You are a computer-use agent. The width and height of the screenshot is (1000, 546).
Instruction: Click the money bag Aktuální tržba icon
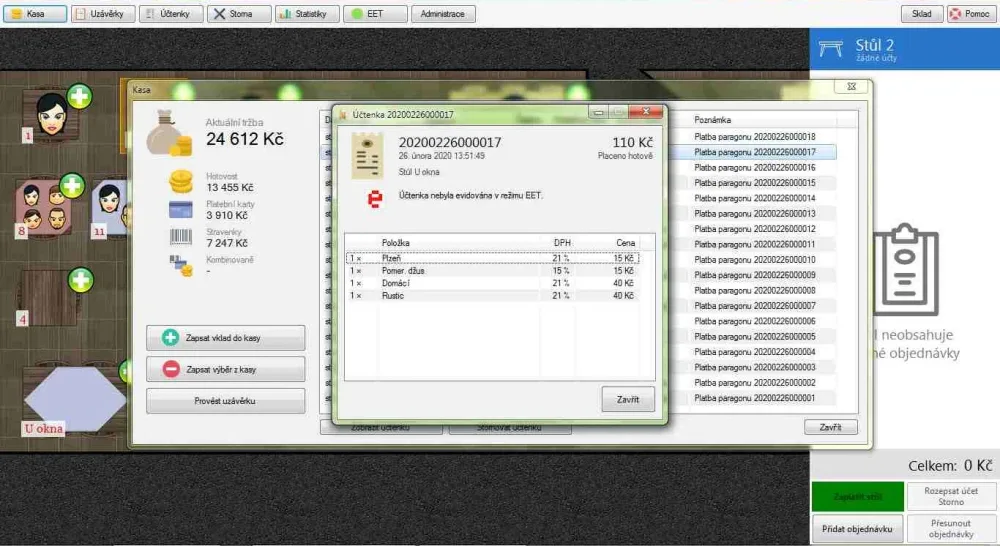click(x=167, y=133)
